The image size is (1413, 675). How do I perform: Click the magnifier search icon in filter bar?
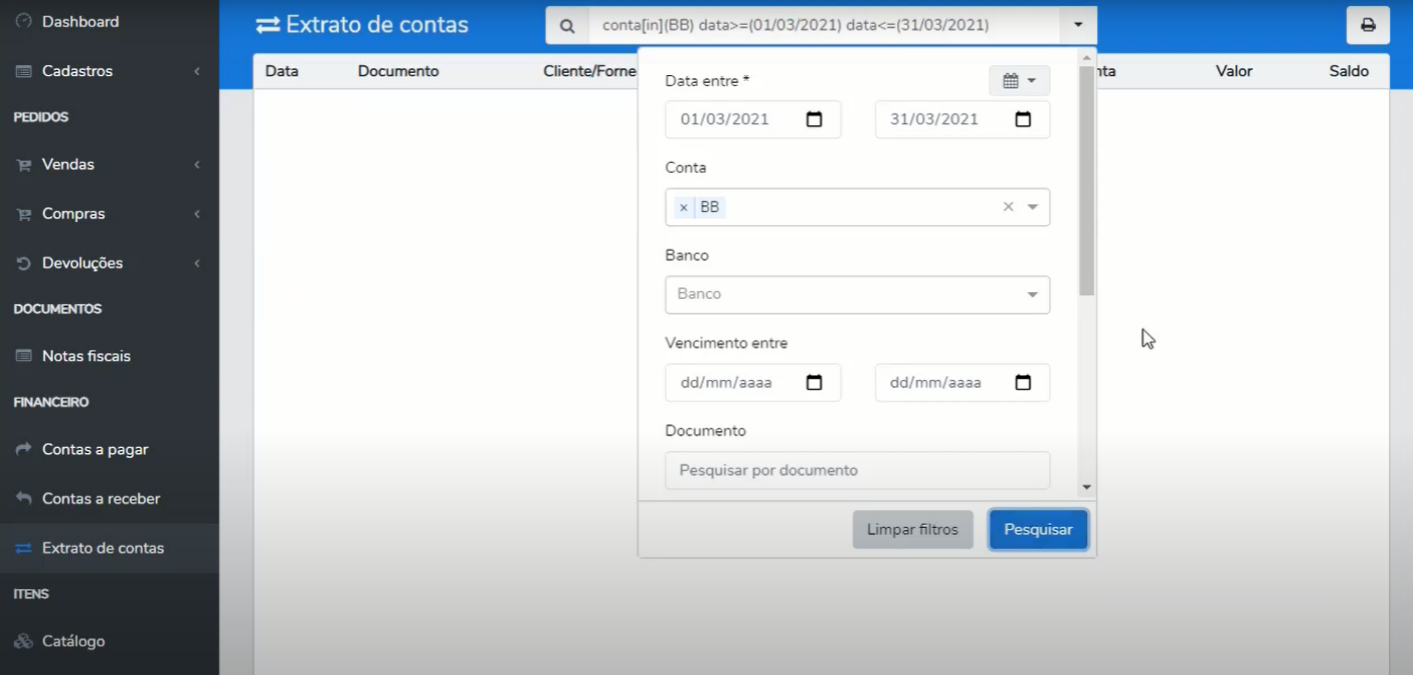coord(567,26)
